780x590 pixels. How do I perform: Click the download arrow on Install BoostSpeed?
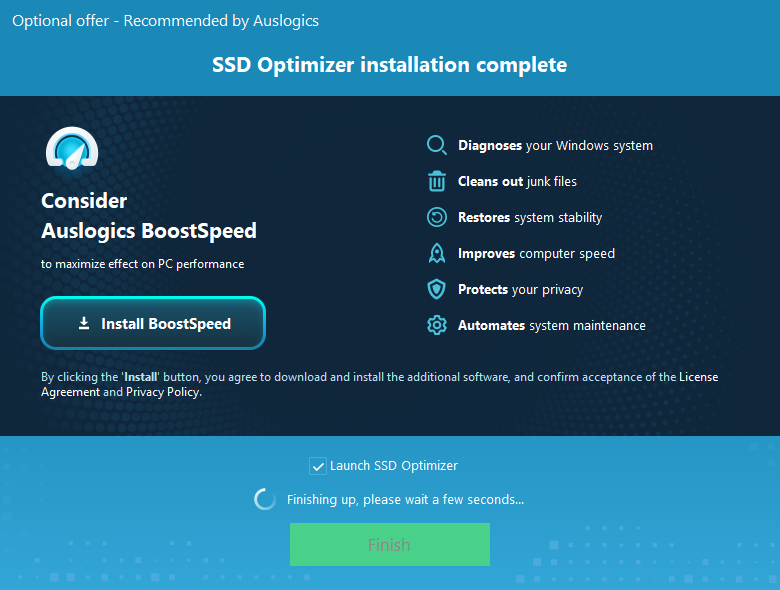click(x=84, y=323)
